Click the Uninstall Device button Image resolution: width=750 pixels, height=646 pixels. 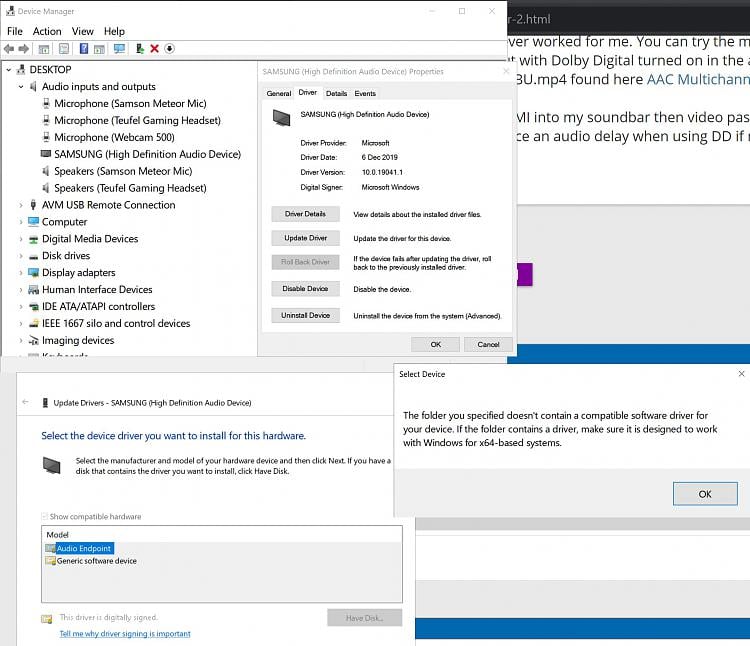(305, 315)
